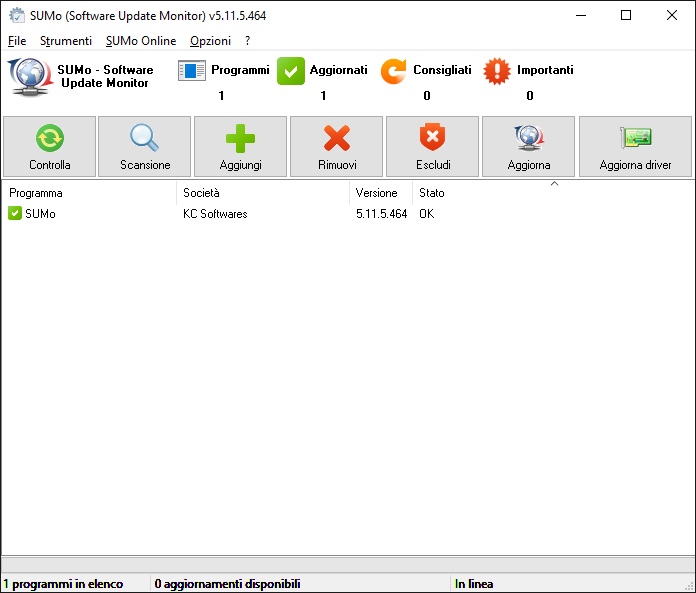The image size is (696, 593).
Task: Exclude program using the Escludi shield
Action: 433,146
